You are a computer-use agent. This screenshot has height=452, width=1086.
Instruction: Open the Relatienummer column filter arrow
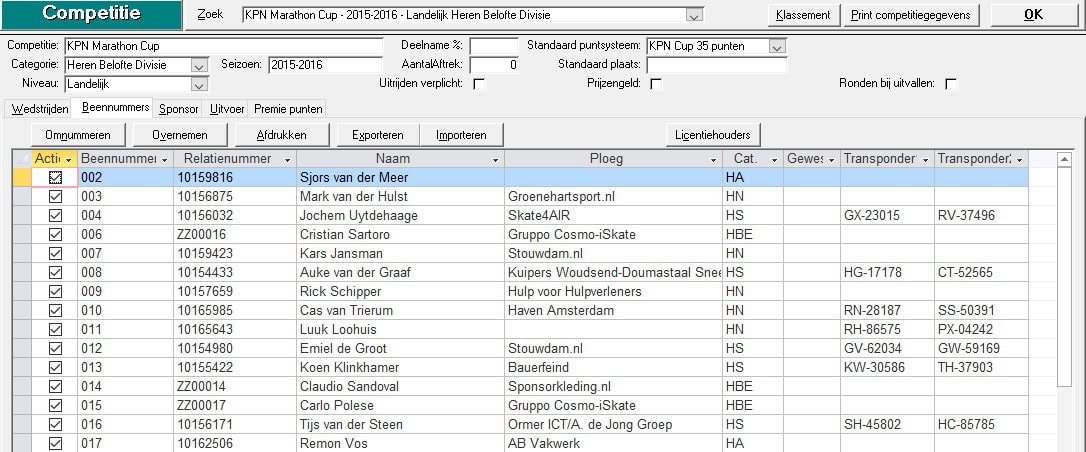pos(287,160)
